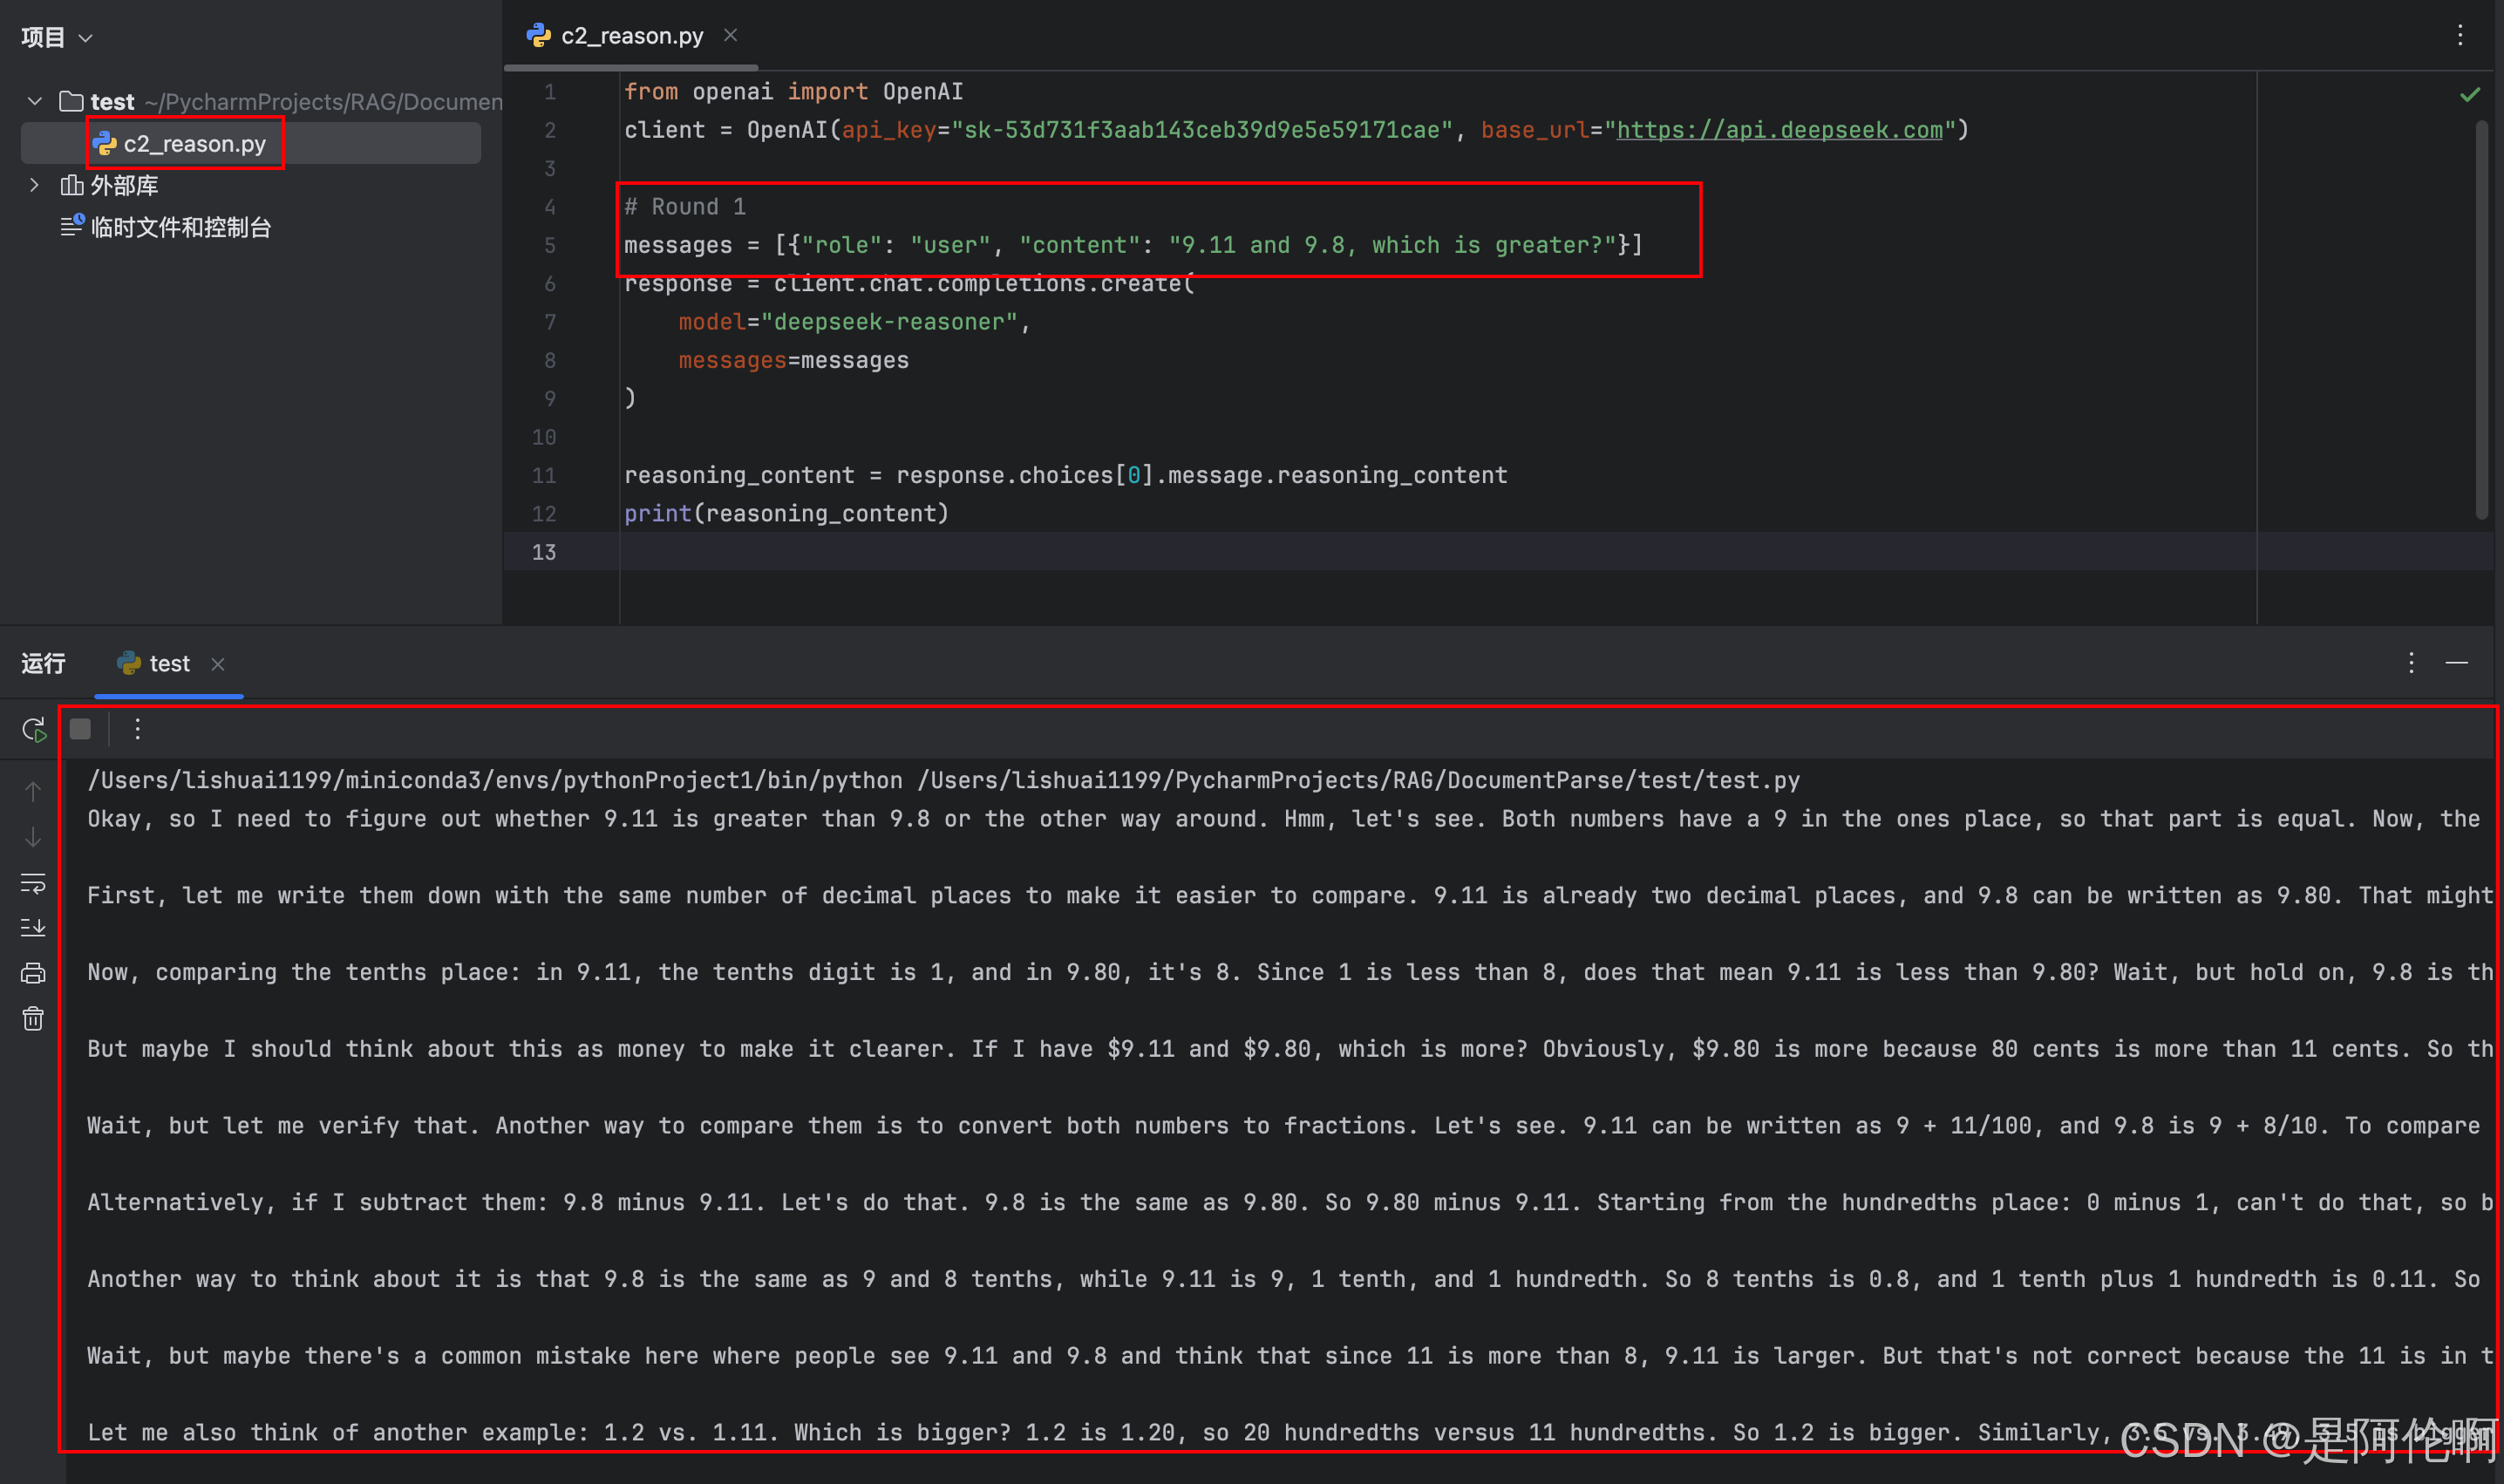Expand the 外部库 external libraries node
Viewport: 2504px width, 1484px height.
coord(35,185)
